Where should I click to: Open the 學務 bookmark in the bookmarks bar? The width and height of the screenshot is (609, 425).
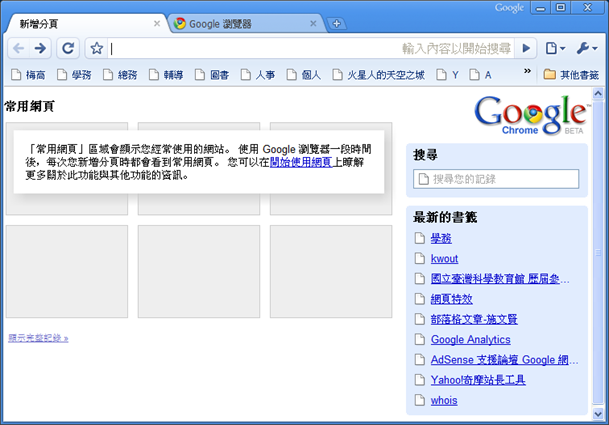pyautogui.click(x=74, y=75)
